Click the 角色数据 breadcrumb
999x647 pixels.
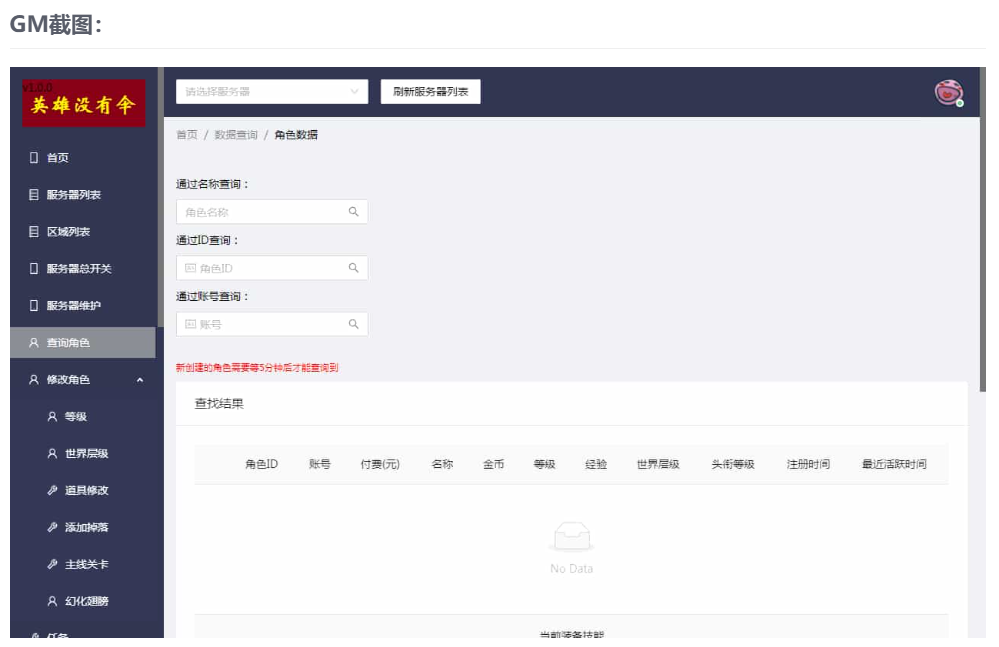pyautogui.click(x=296, y=135)
